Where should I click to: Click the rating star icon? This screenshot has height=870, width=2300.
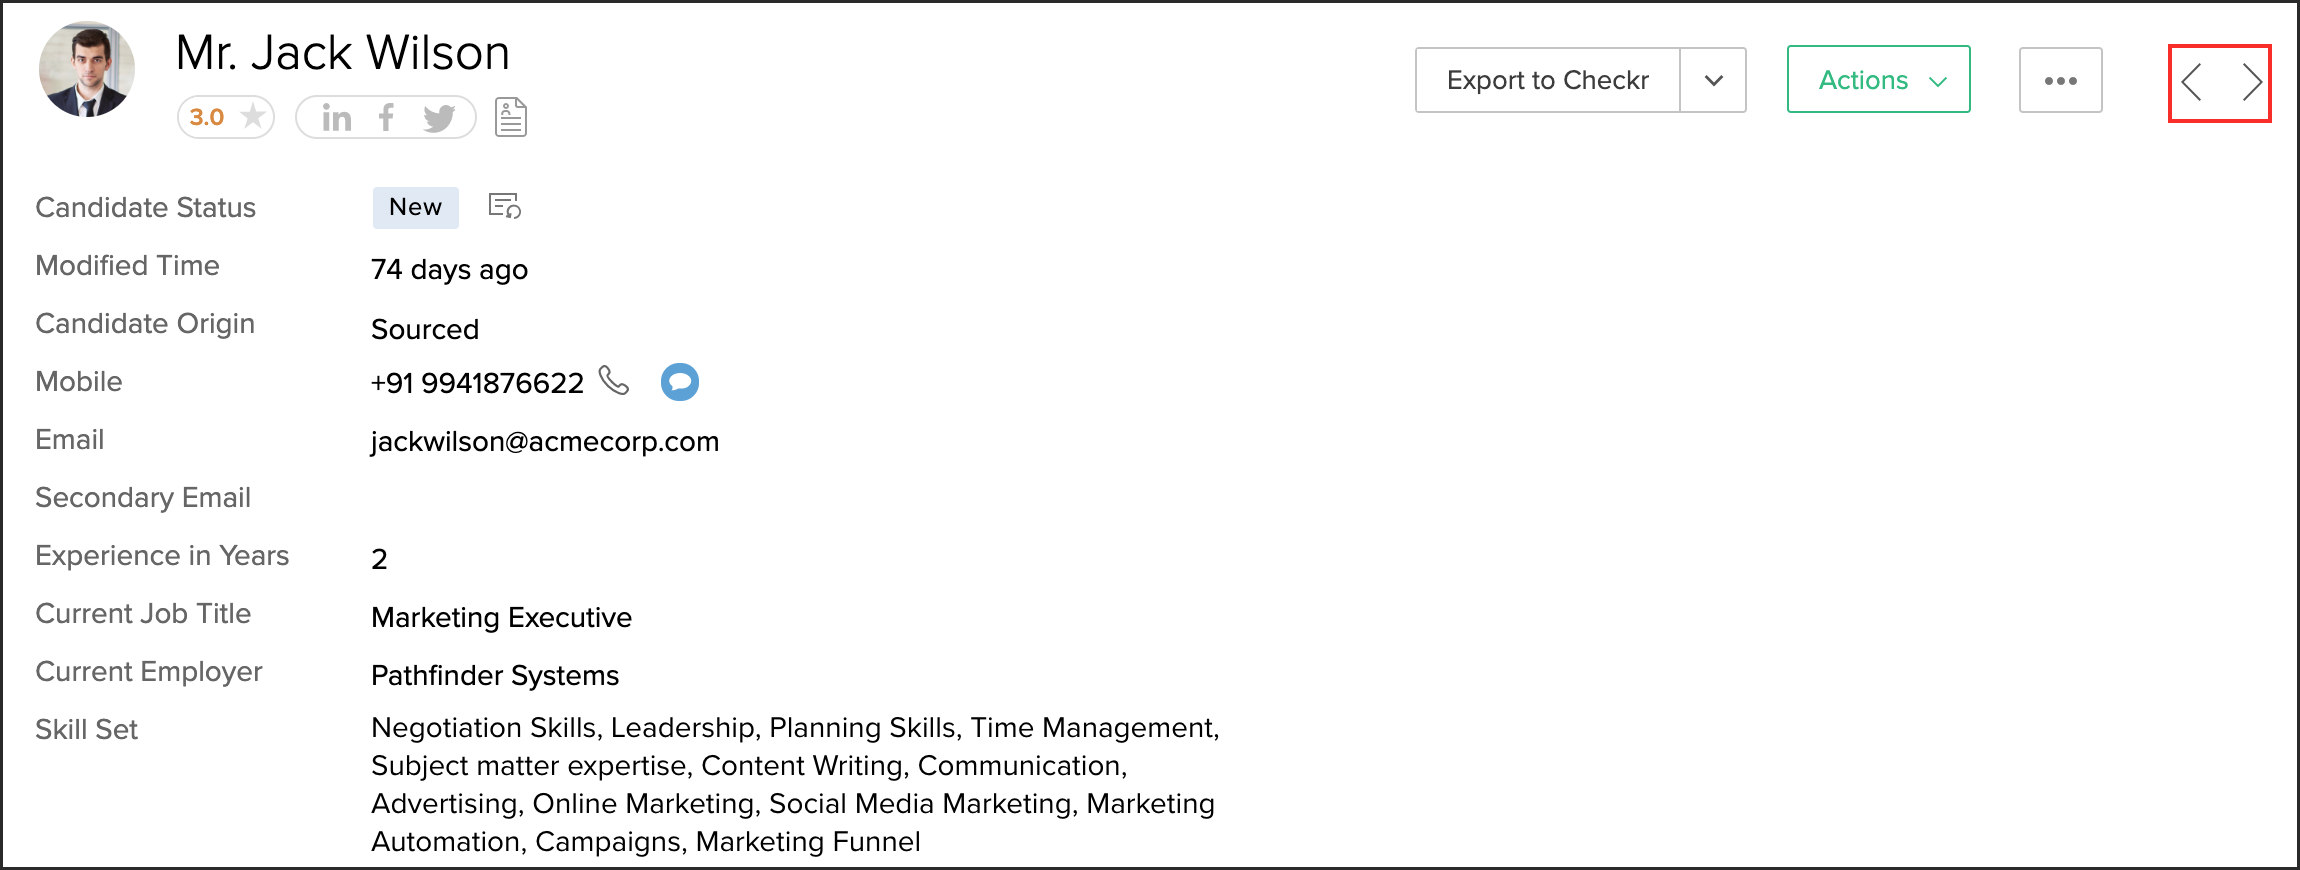tap(254, 116)
